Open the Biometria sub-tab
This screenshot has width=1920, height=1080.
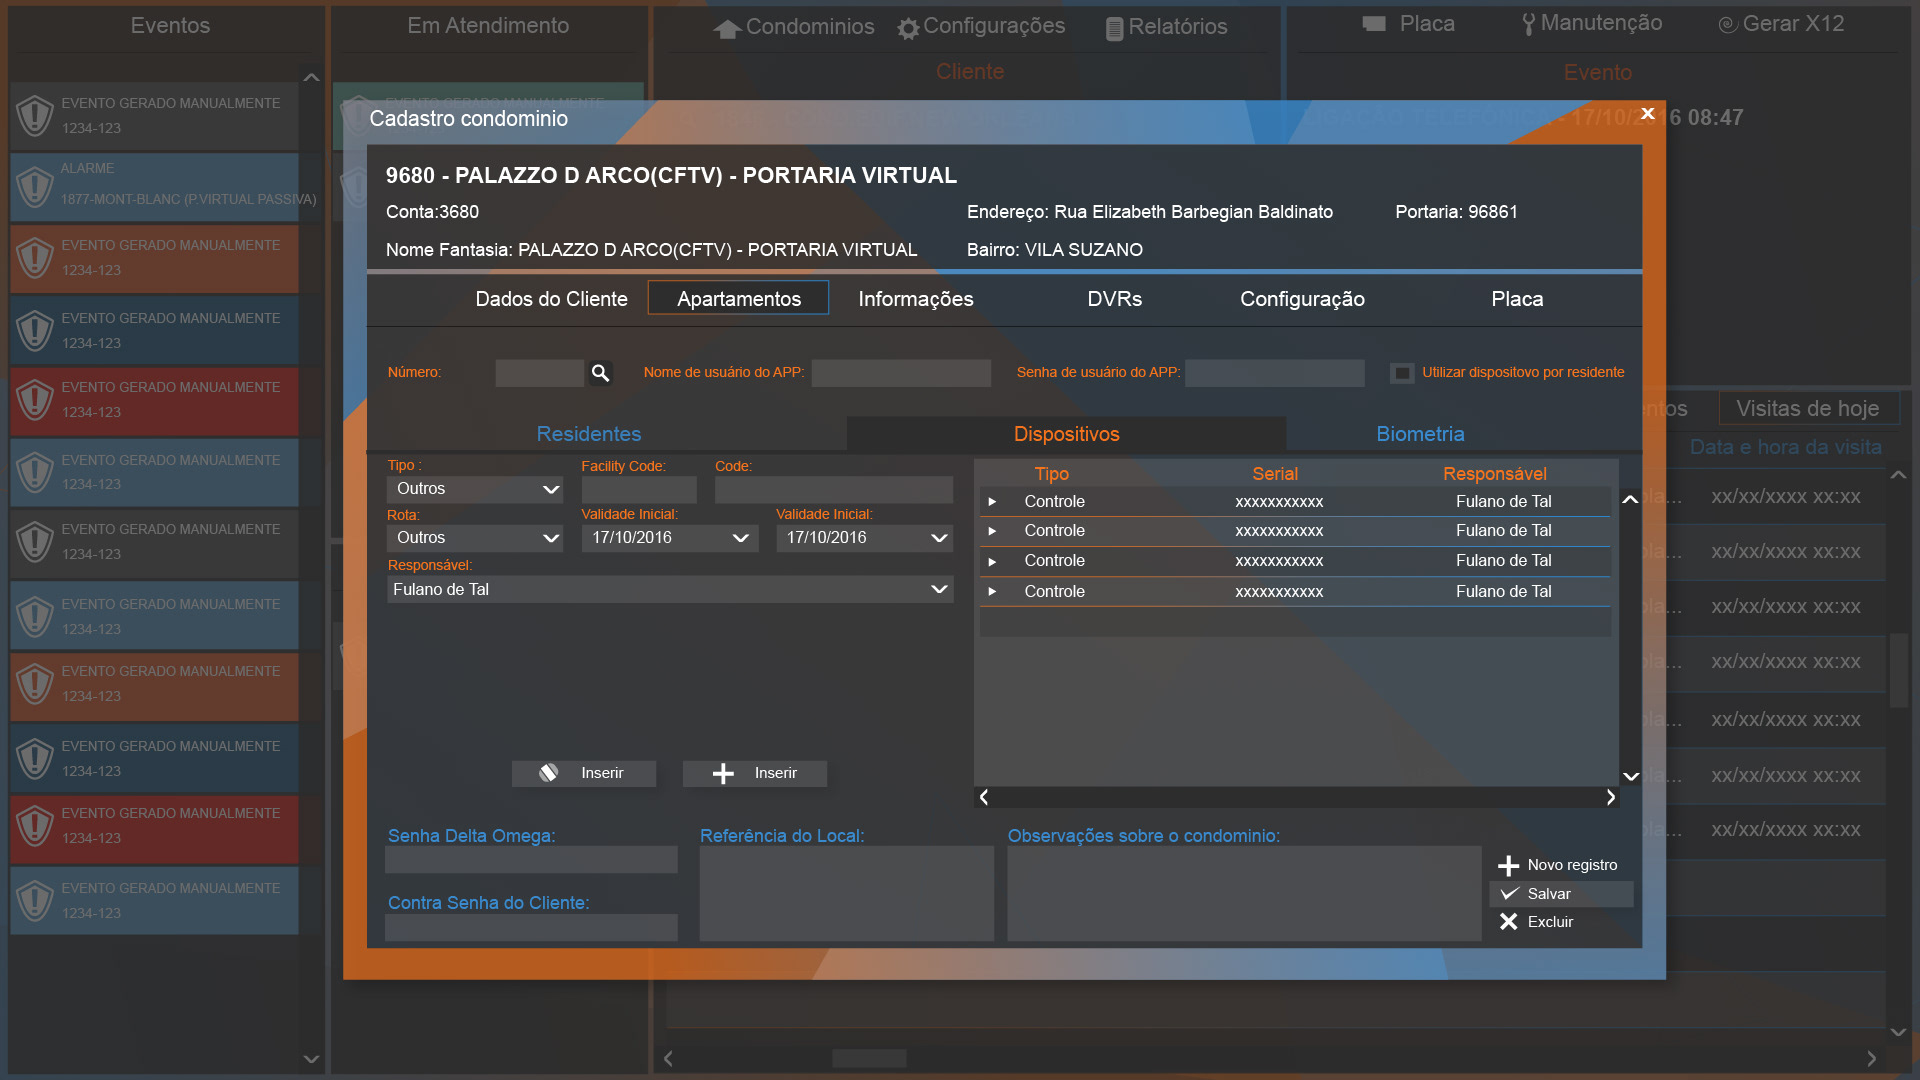click(x=1420, y=434)
